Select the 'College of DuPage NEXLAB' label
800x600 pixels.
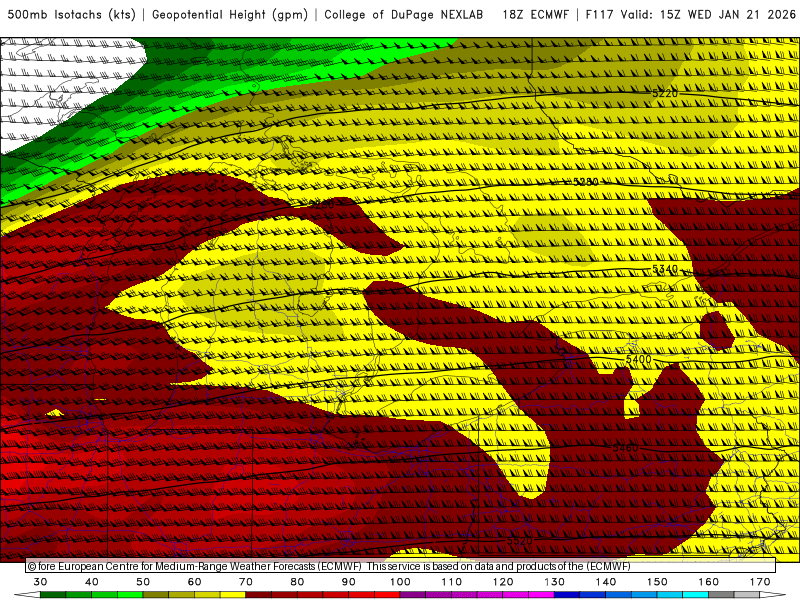[x=404, y=15]
